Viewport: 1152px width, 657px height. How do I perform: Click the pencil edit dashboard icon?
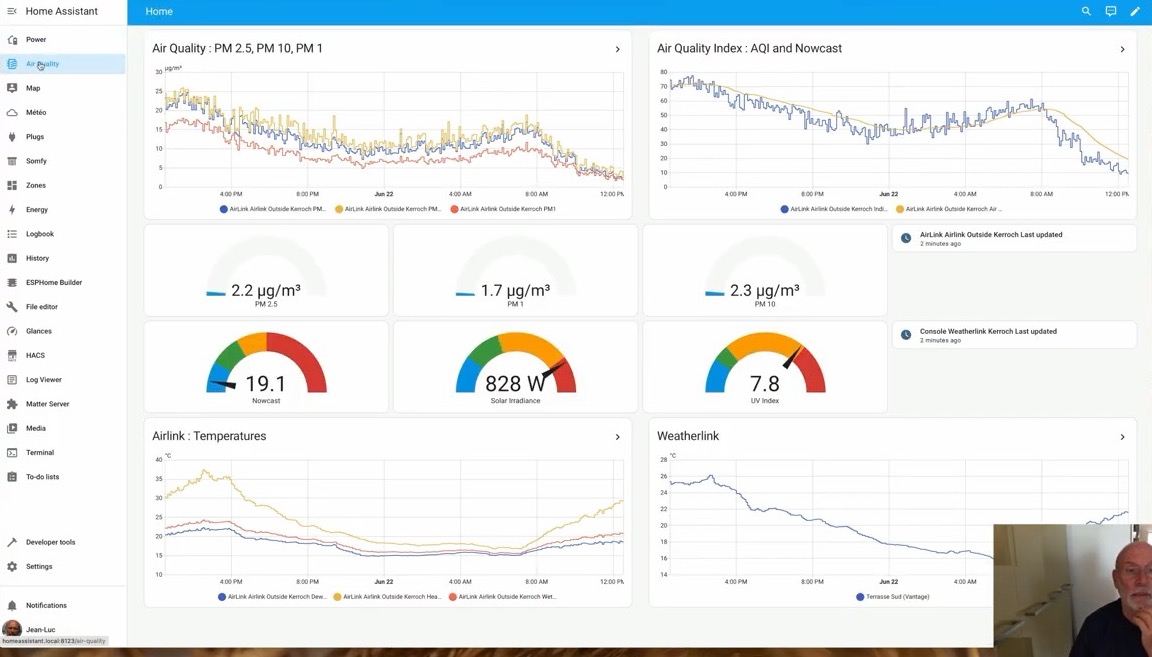1135,11
